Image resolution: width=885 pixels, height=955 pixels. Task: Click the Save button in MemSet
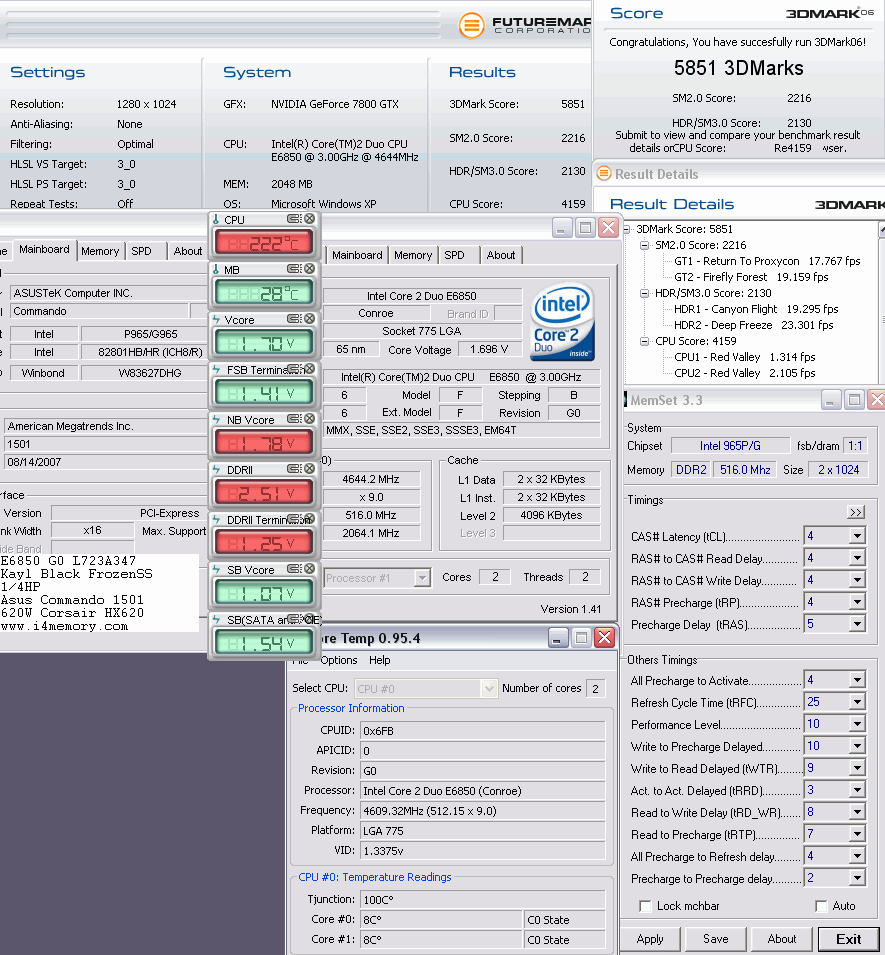[716, 939]
